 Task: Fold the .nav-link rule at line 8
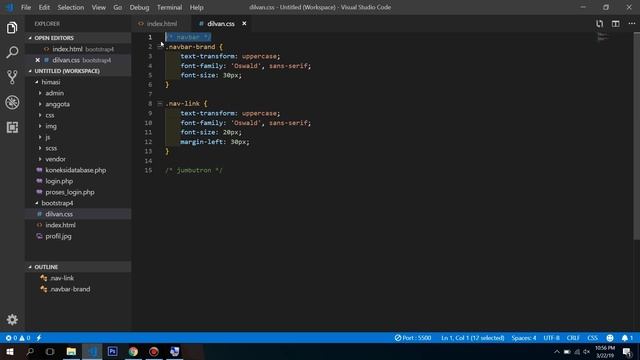pyautogui.click(x=160, y=104)
